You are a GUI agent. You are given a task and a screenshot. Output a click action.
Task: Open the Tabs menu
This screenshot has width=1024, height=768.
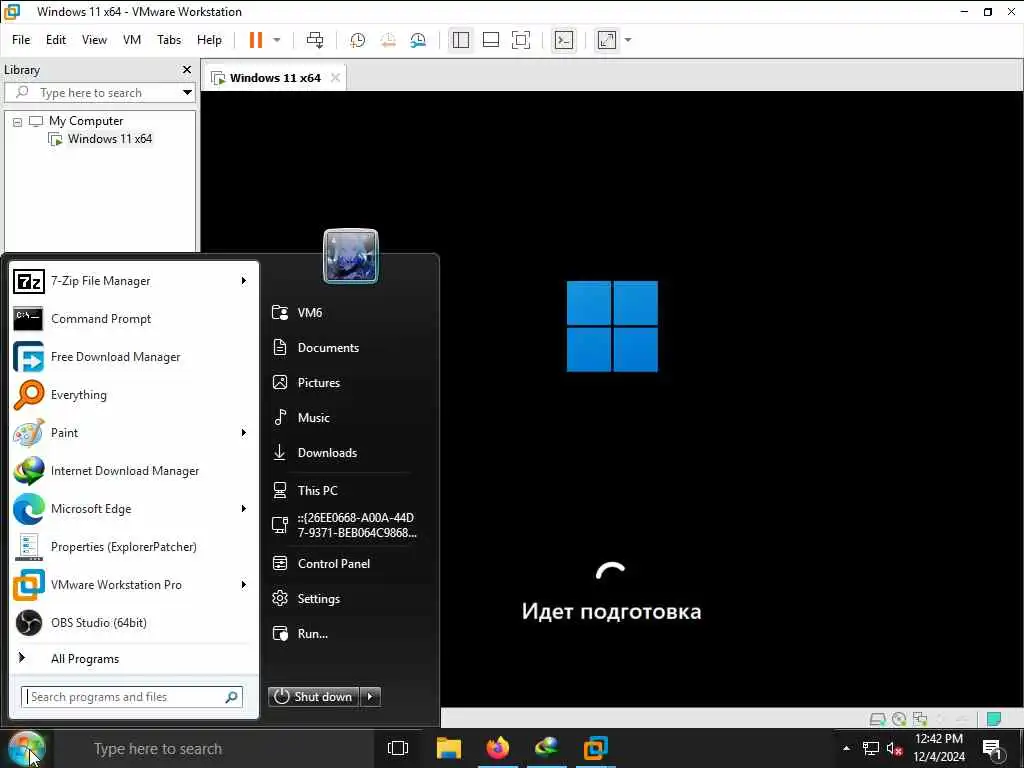coord(169,40)
